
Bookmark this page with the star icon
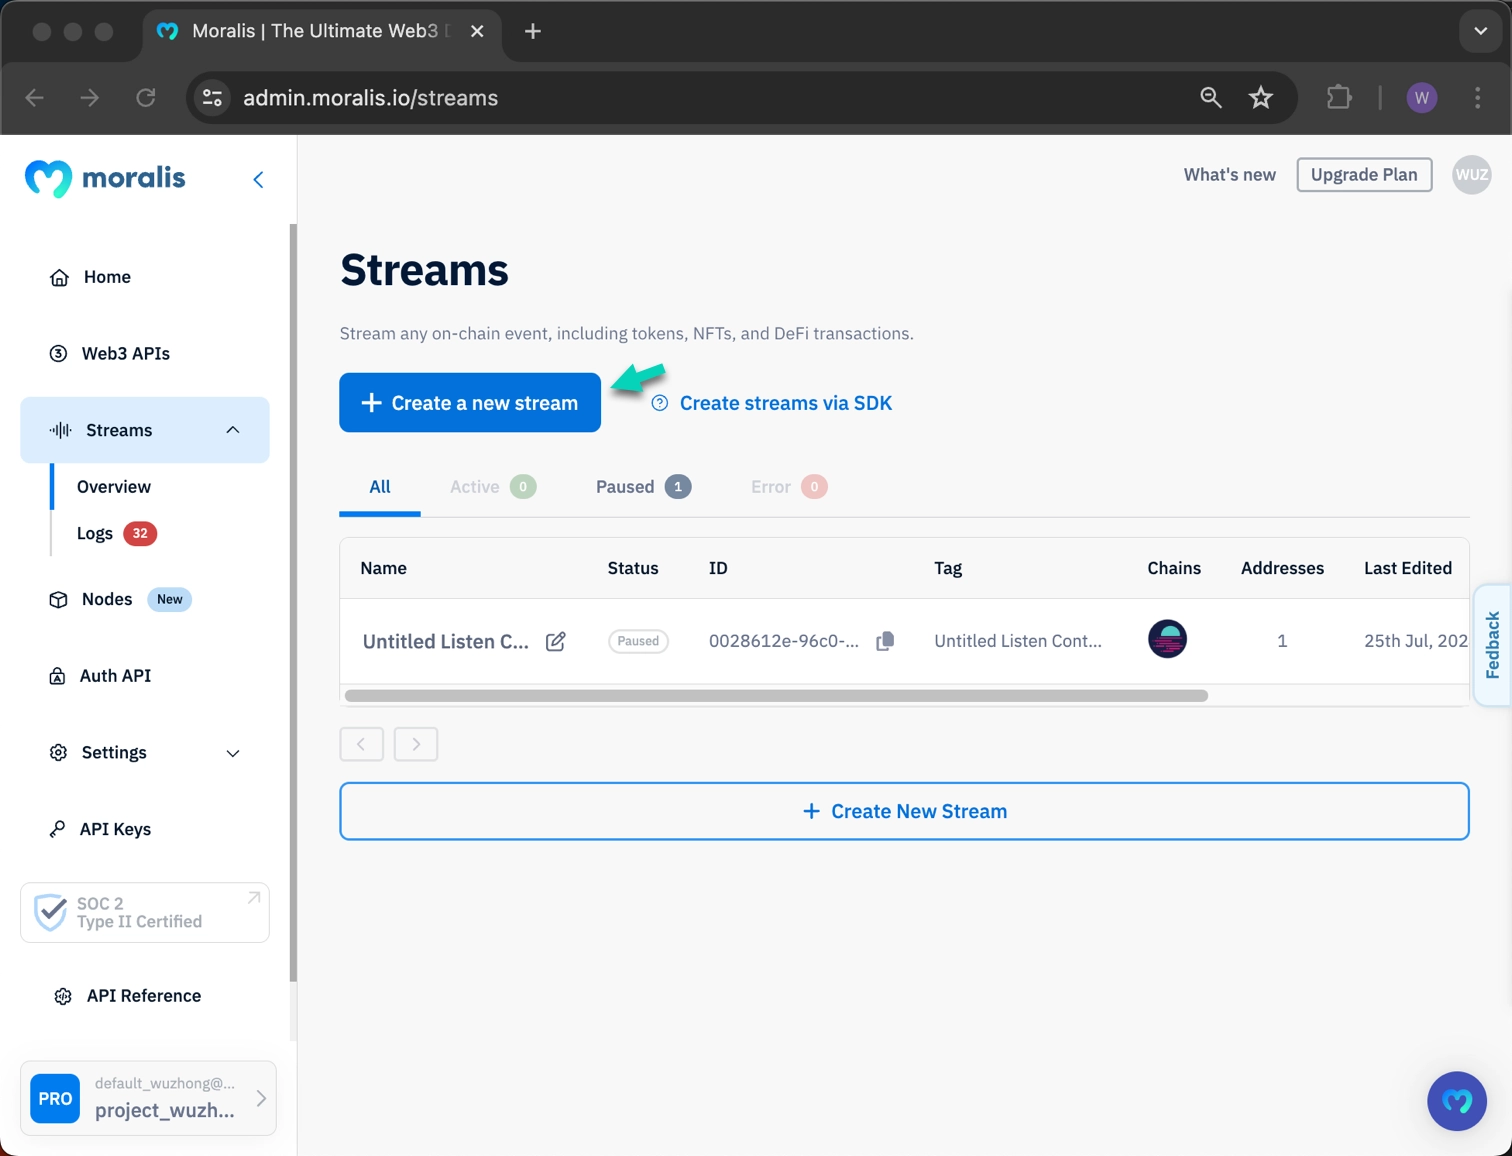(1261, 98)
